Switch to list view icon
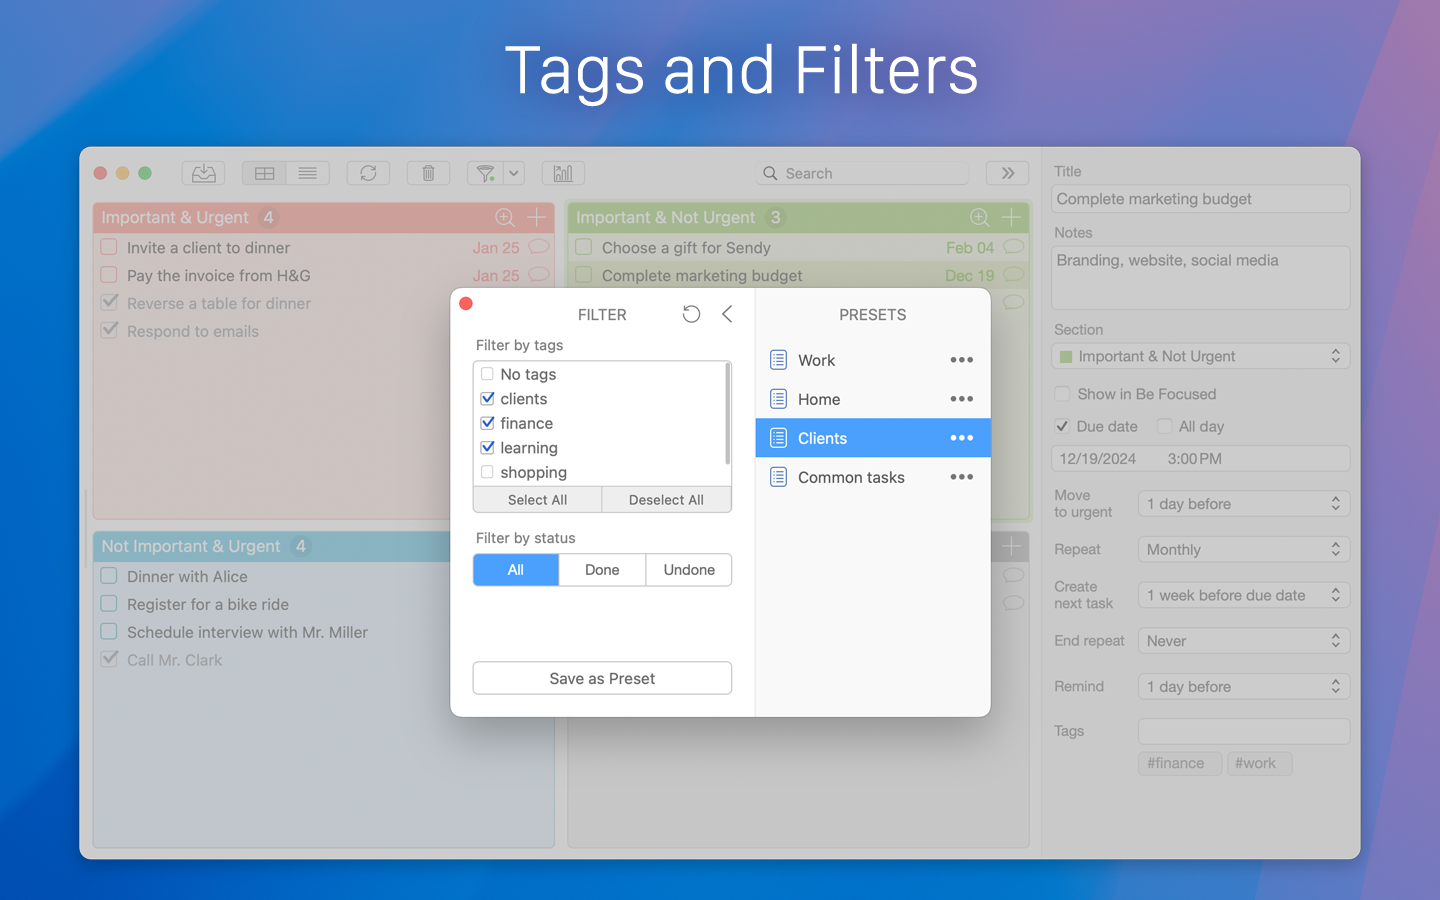Screen dimensions: 1440x900 point(308,173)
